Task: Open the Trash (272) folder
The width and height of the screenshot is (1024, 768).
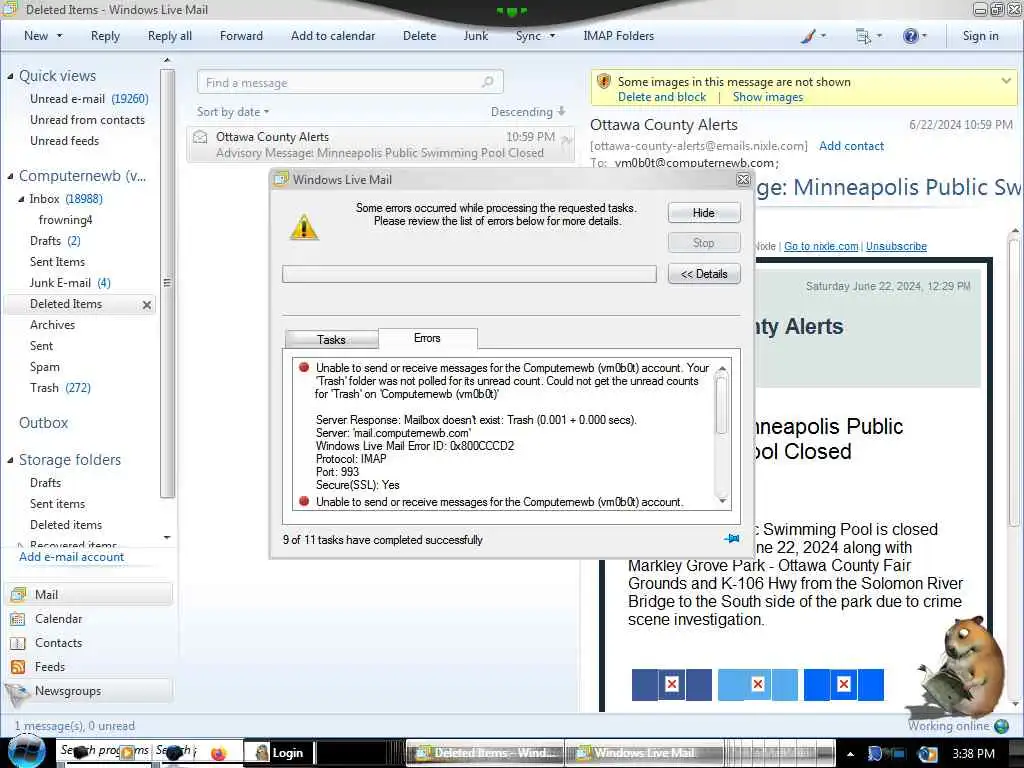Action: [60, 388]
